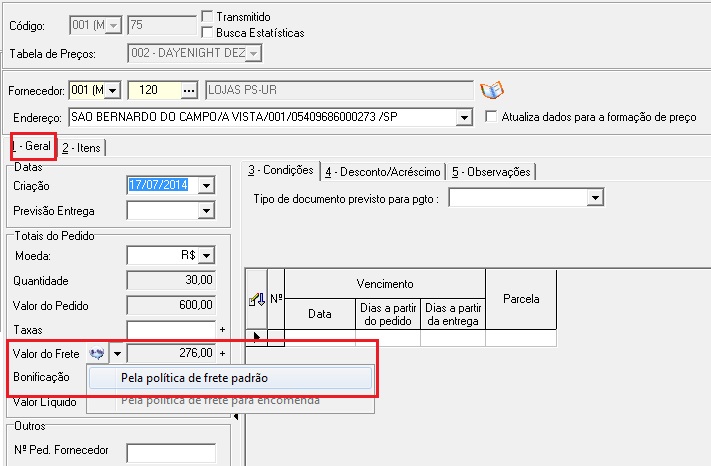Open the 5 - Observações tab

tap(491, 172)
